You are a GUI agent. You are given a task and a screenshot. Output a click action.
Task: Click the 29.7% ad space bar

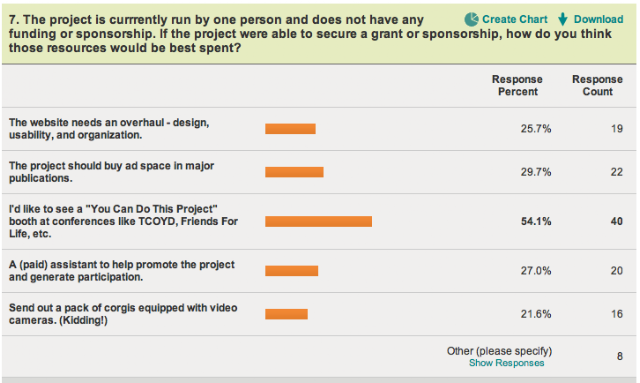pos(294,172)
